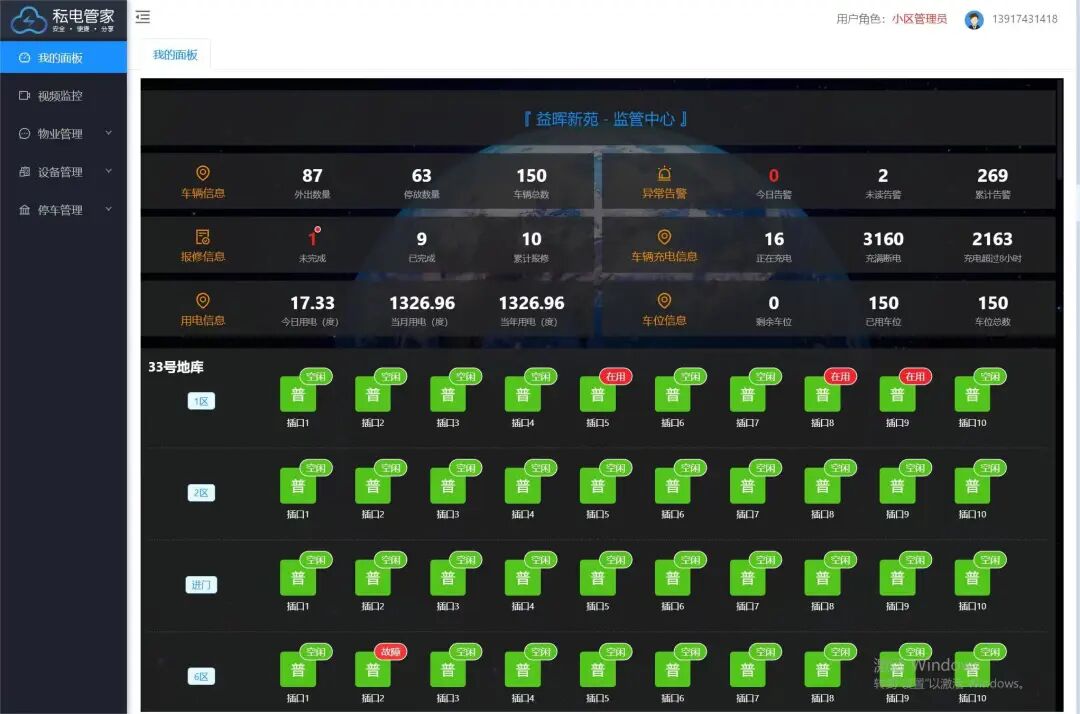The image size is (1080, 714).
Task: Click the 益晖新苑 - 监管中心 title
Action: (x=605, y=119)
